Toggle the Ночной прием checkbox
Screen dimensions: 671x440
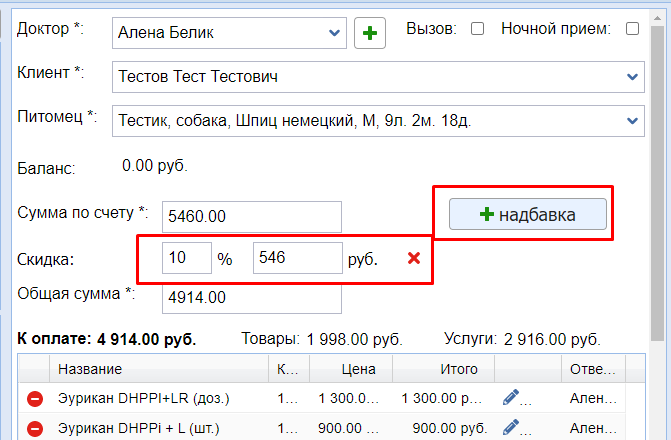[x=632, y=29]
